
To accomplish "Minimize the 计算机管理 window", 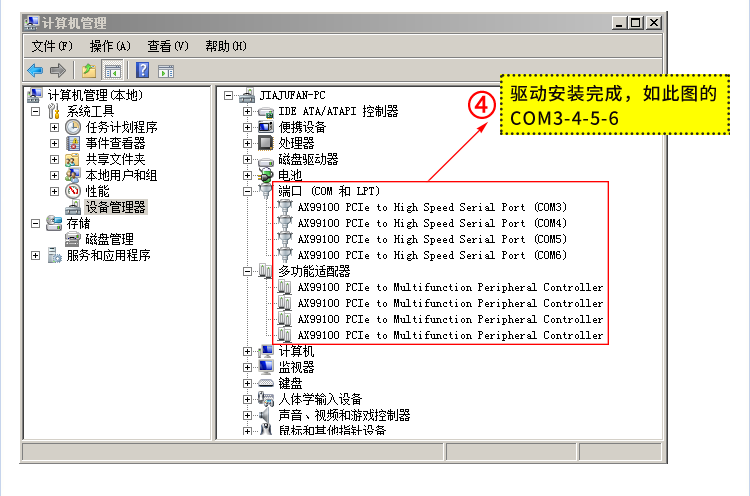I will 619,22.
